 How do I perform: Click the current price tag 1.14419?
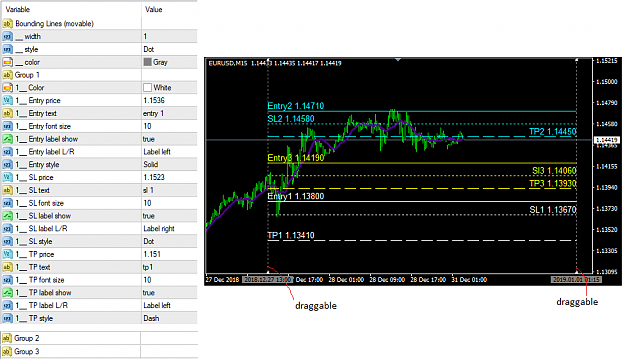click(606, 140)
